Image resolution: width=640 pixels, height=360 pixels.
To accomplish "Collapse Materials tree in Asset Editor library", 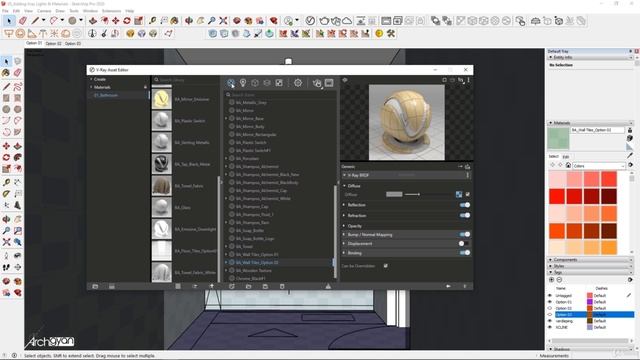I will pyautogui.click(x=91, y=87).
